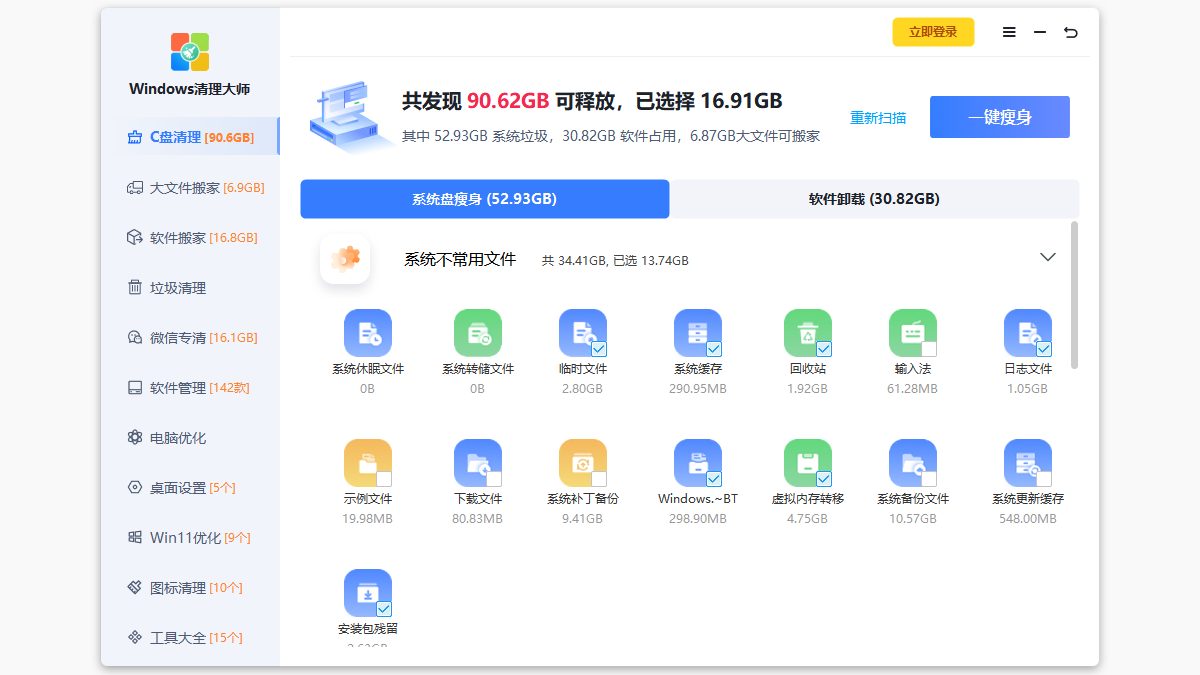Click the 临时文件 document icon
Viewport: 1200px width, 675px height.
pos(583,334)
